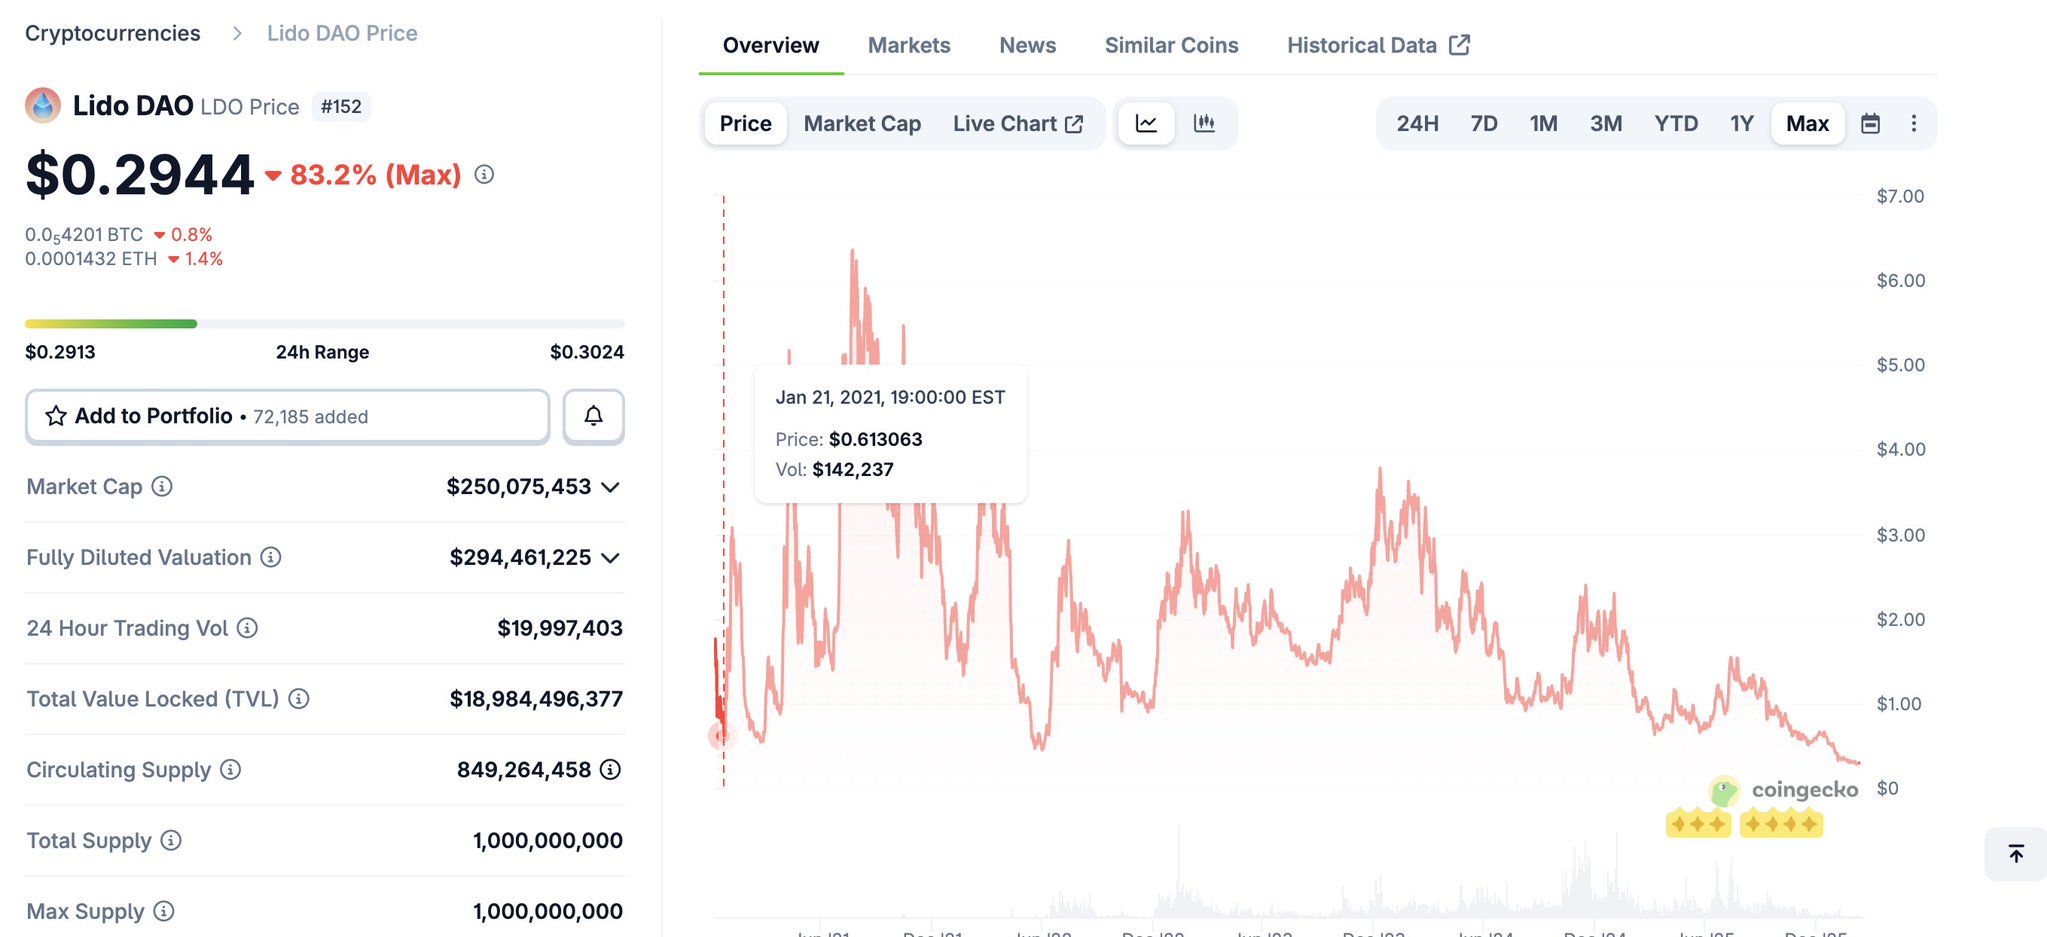
Task: Click the Lido DAO coin logo
Action: pos(43,106)
